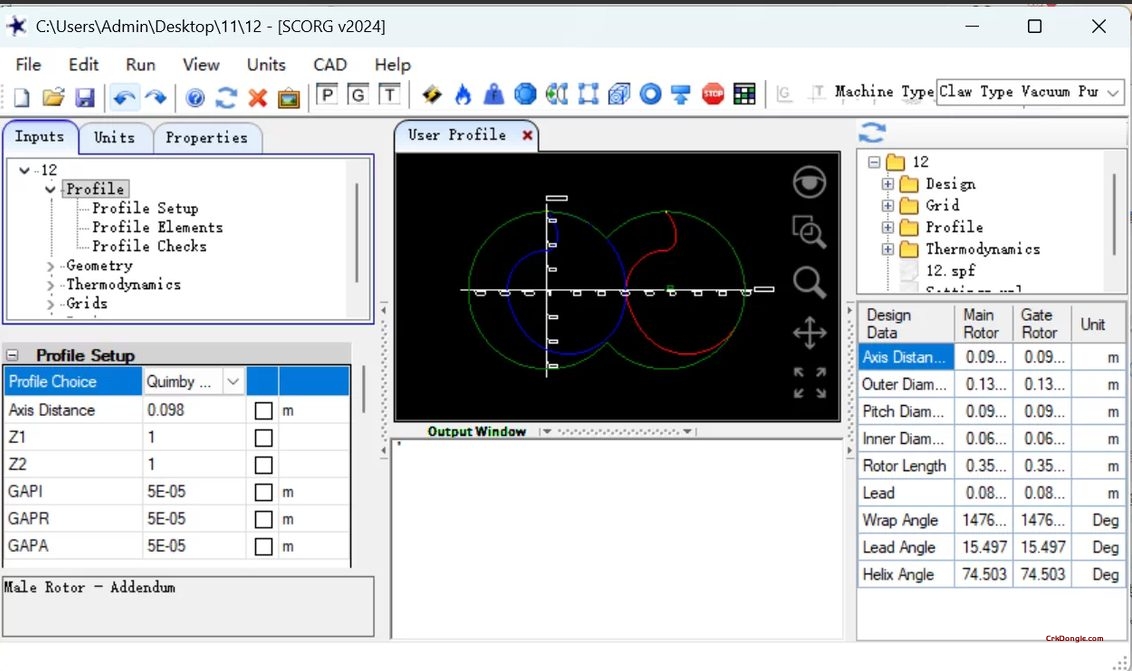Switch to the Units tab in left panel
The image size is (1132, 671).
point(114,137)
